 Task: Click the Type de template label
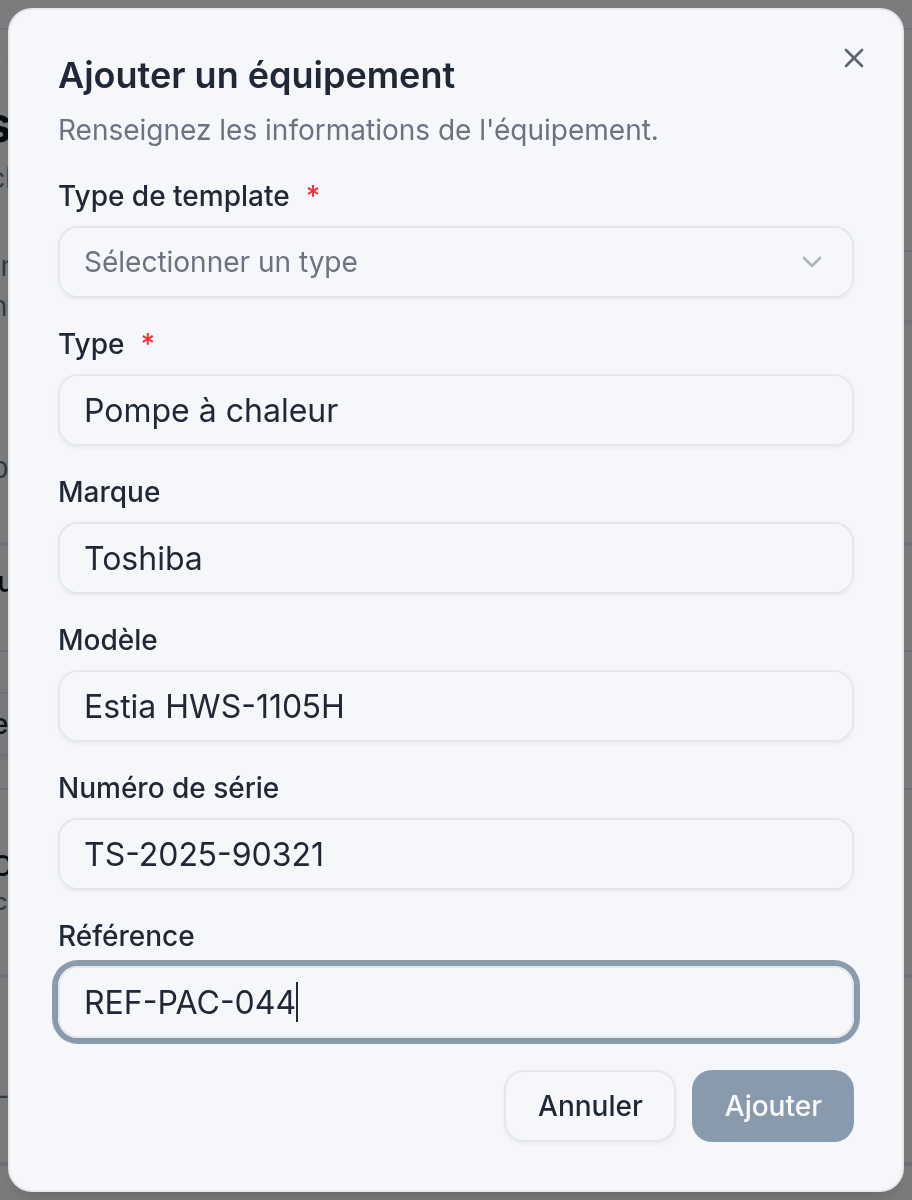(x=174, y=196)
